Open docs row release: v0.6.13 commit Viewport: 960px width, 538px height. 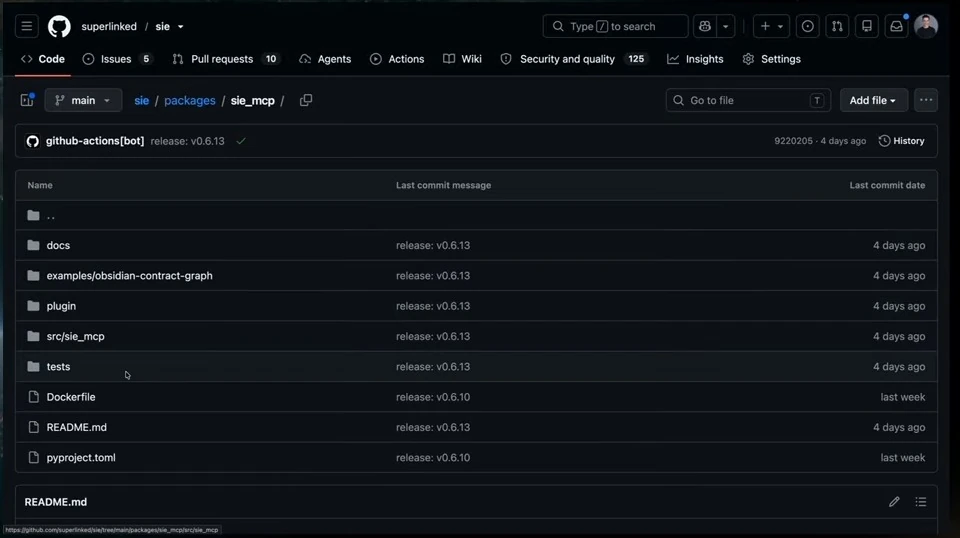pos(433,245)
